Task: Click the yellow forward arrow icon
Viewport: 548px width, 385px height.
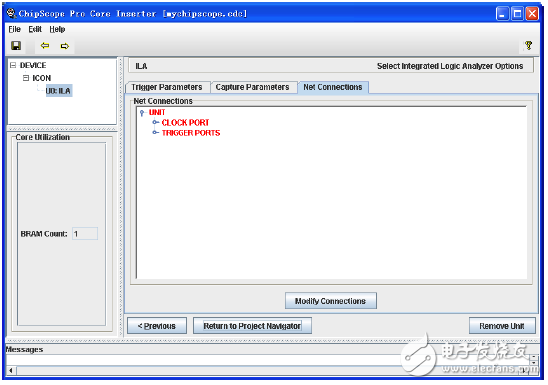Action: [x=65, y=46]
